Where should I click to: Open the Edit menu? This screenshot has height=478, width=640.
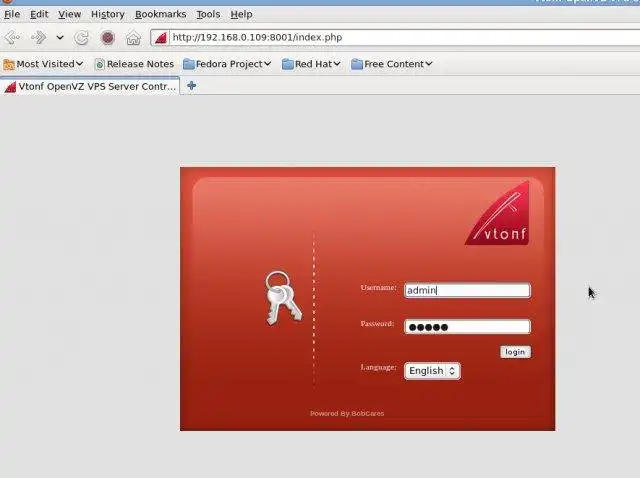39,14
